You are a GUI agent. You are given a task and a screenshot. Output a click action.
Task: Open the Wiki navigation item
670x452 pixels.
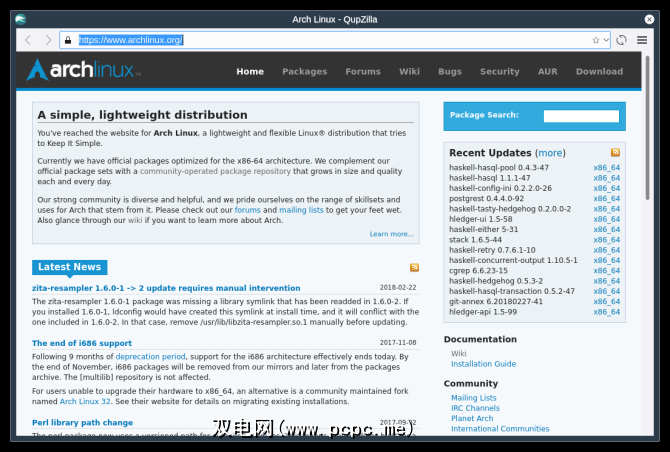click(x=409, y=72)
